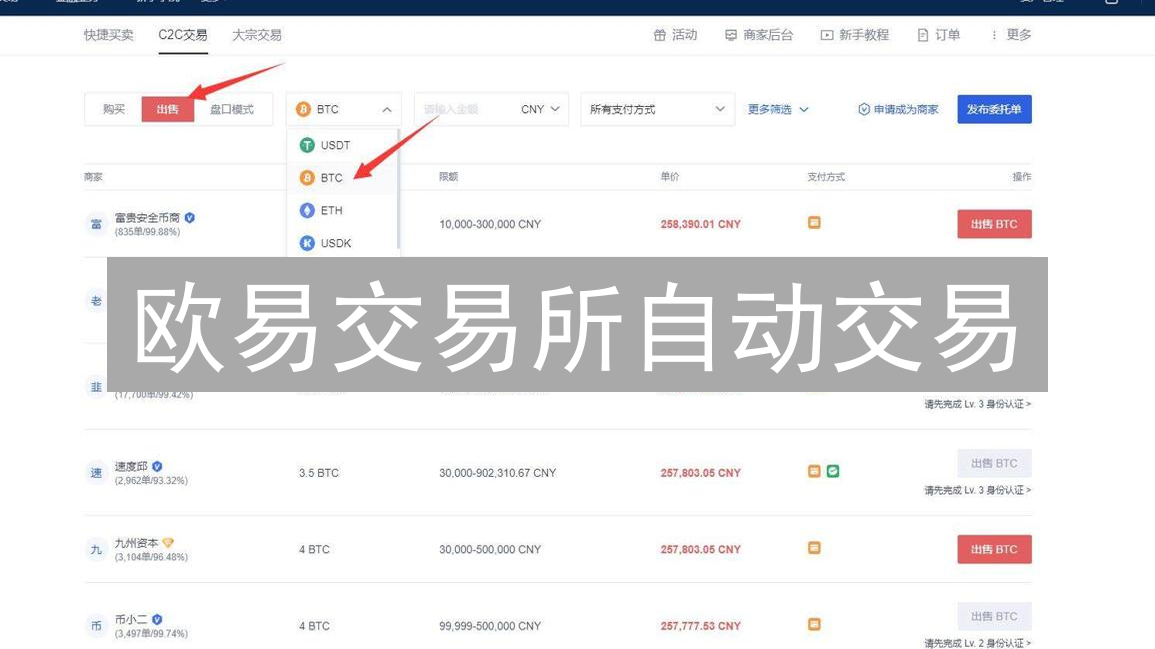
Task: Click 富 avatar of 富贵安全币商
Action: pyautogui.click(x=96, y=224)
